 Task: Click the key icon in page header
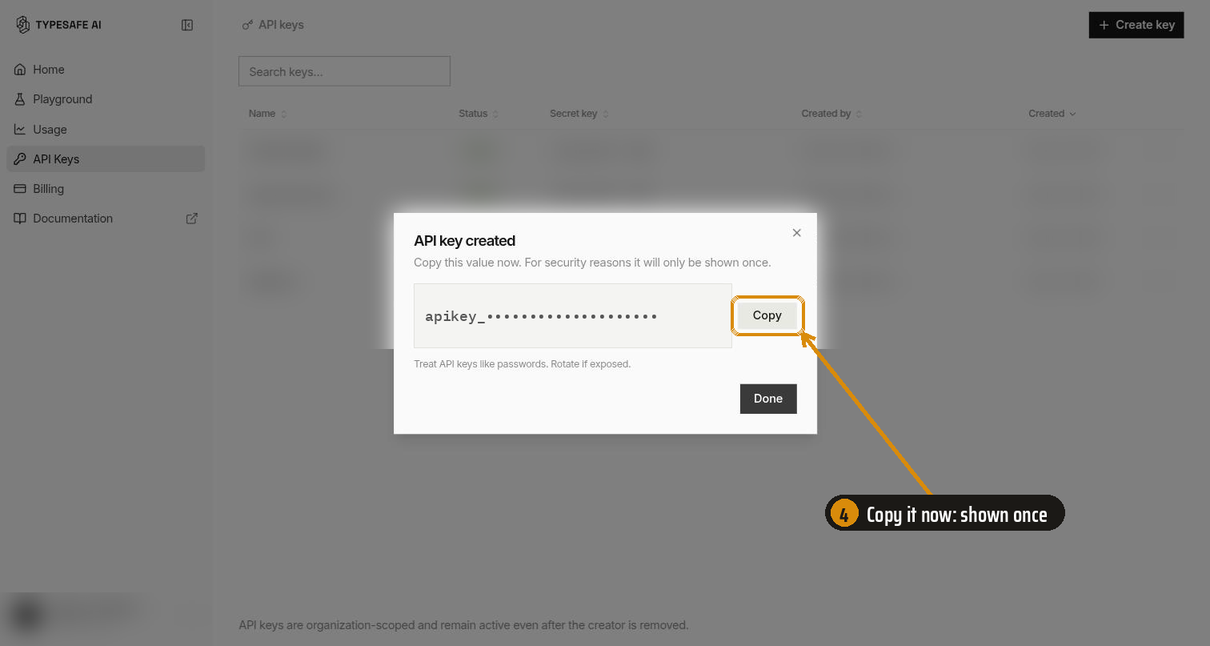(x=247, y=25)
